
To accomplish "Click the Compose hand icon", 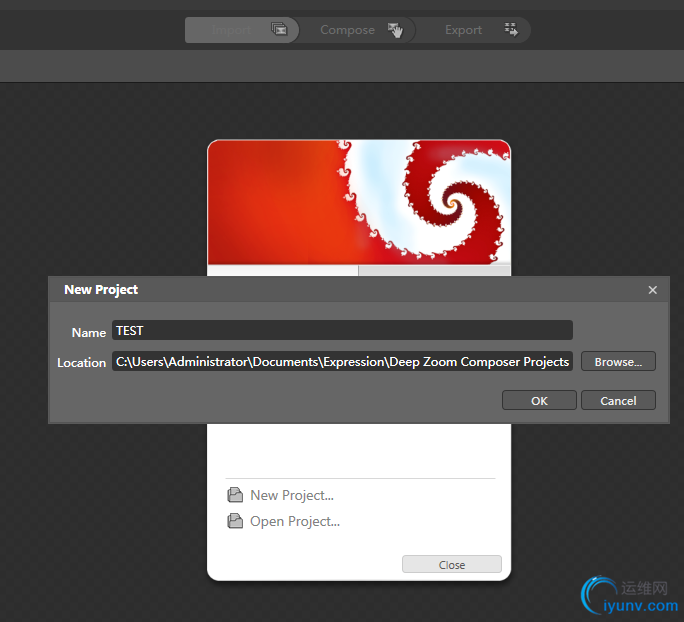I will (395, 30).
